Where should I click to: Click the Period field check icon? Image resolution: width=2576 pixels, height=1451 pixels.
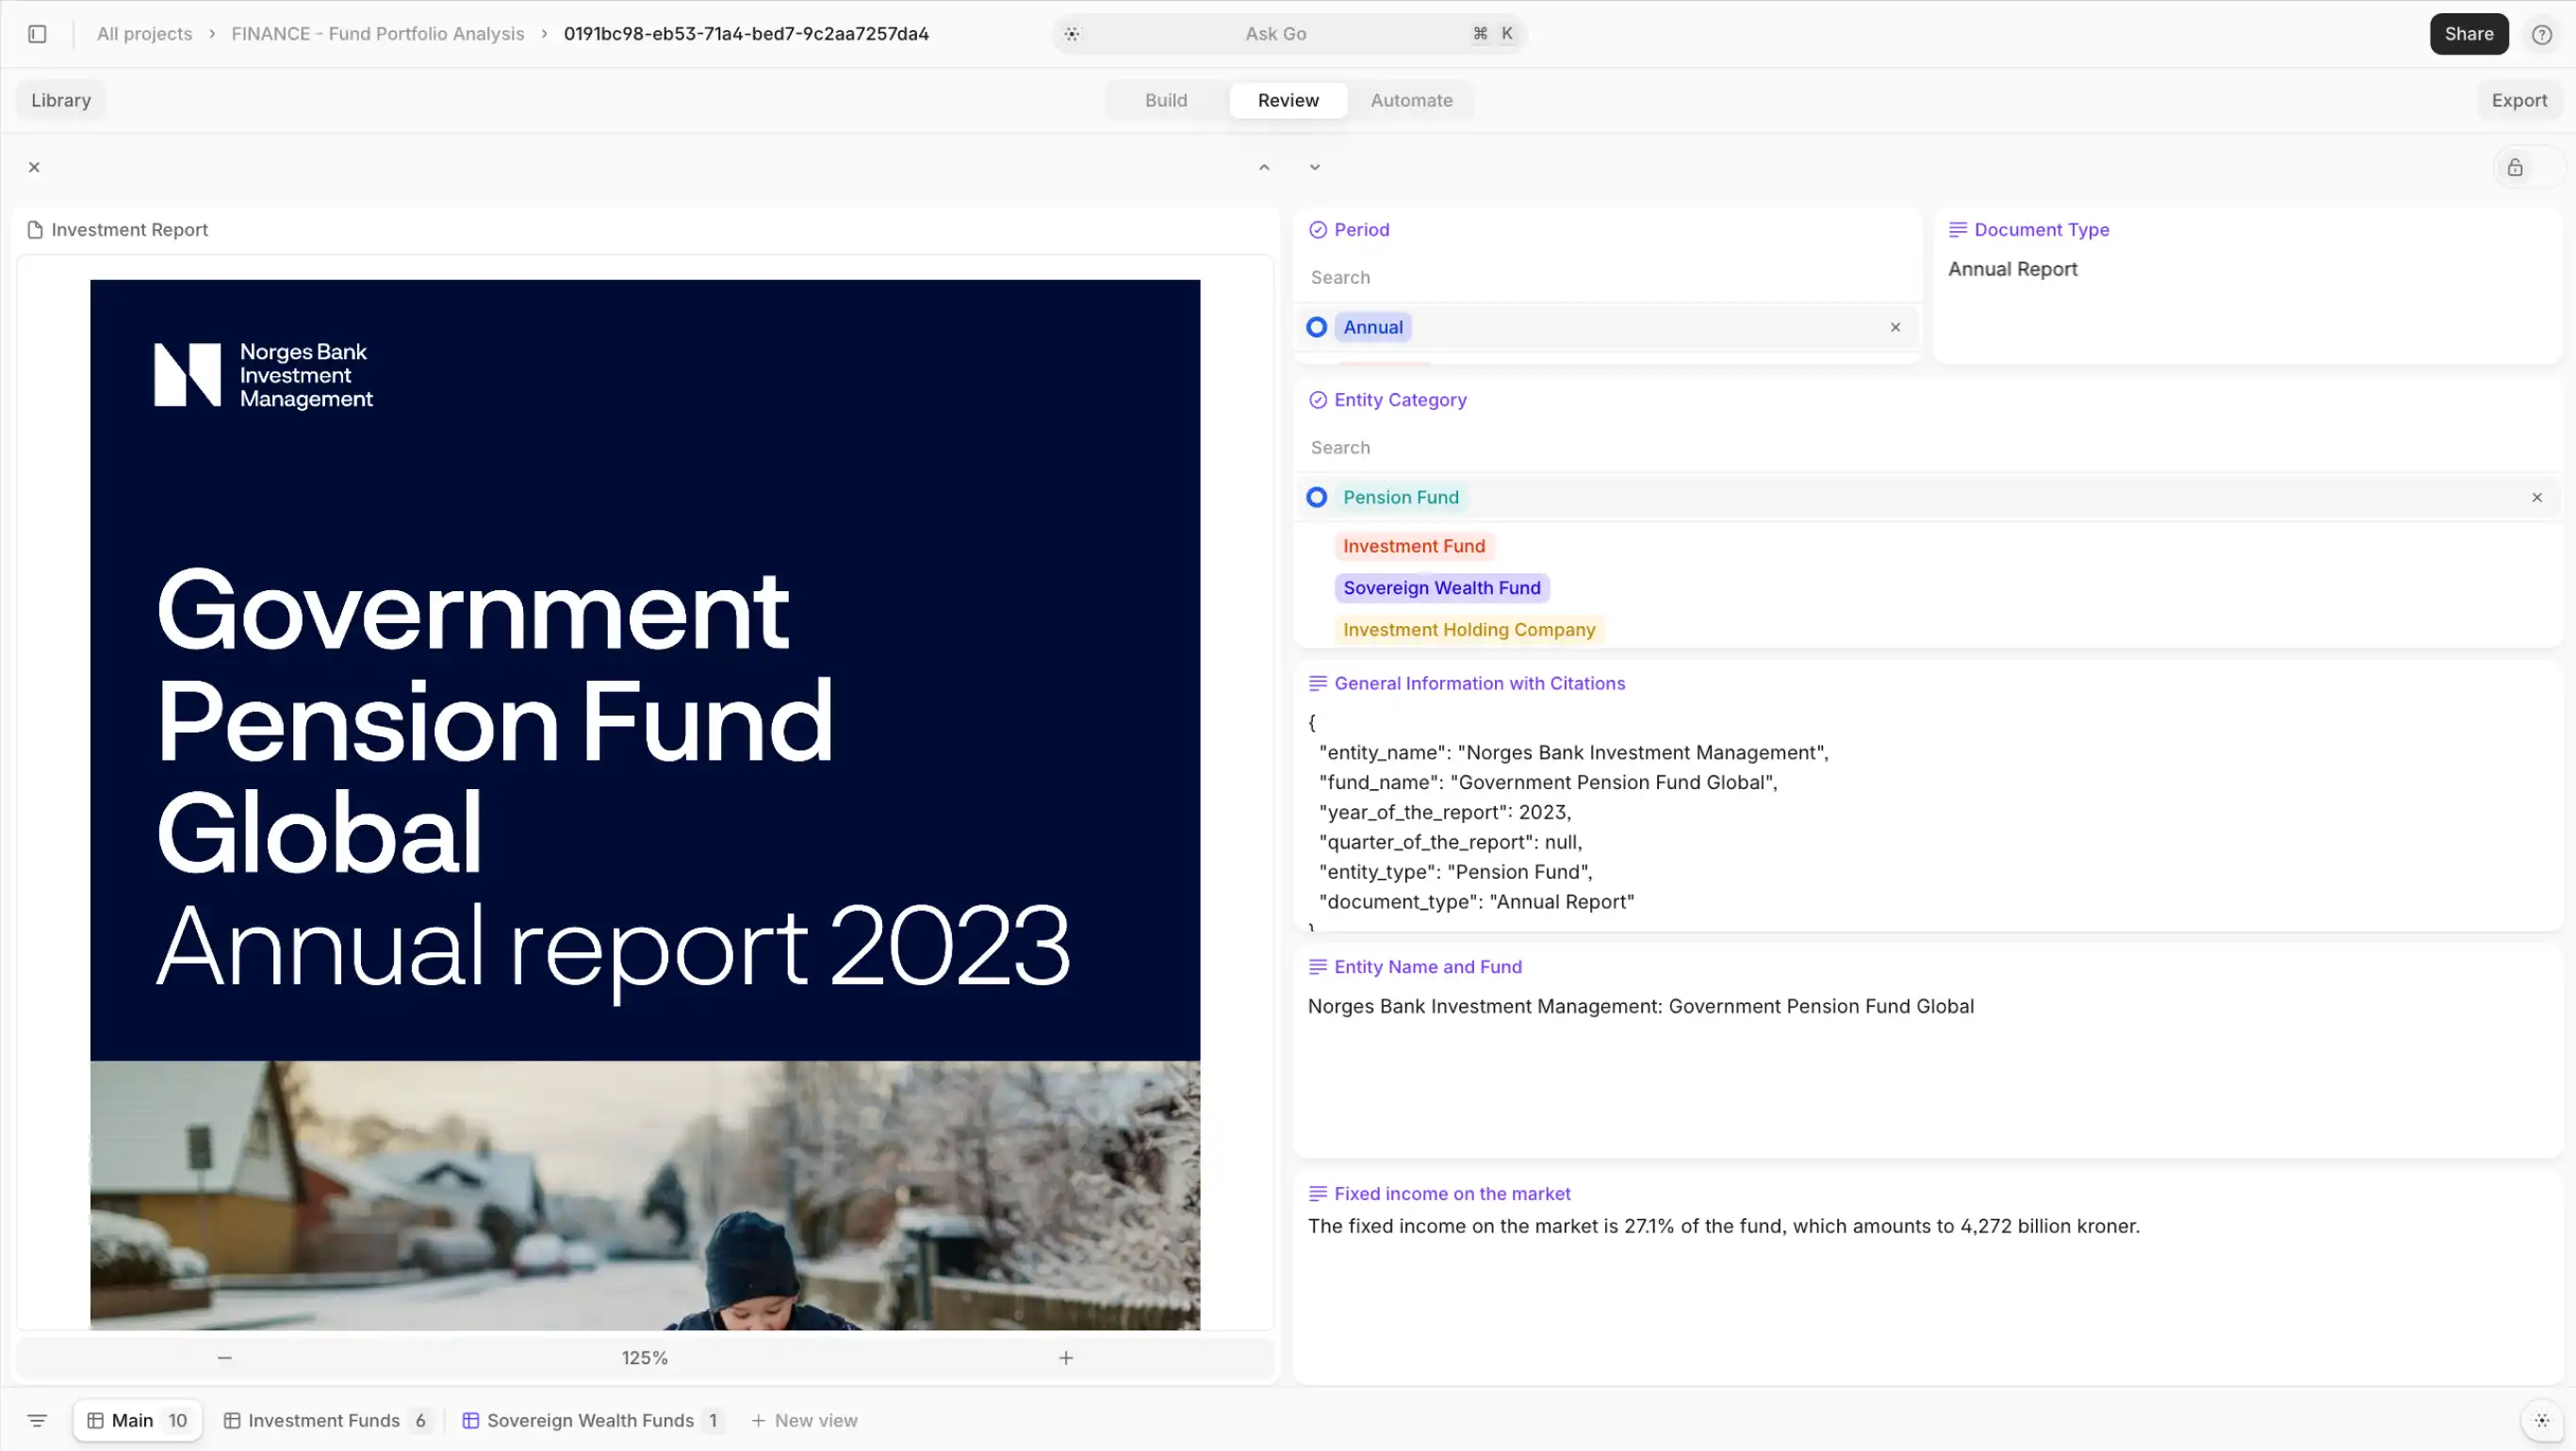point(1317,230)
